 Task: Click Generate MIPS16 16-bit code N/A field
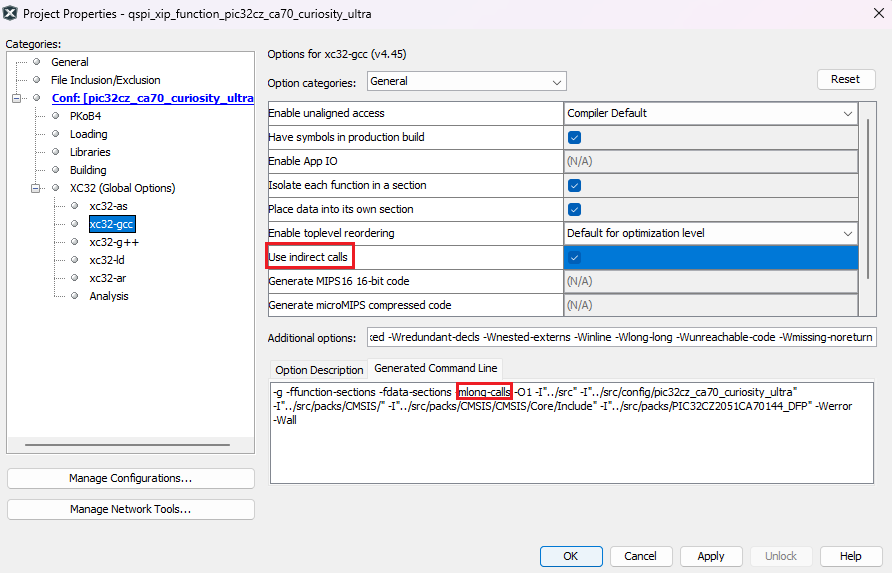[x=711, y=281]
